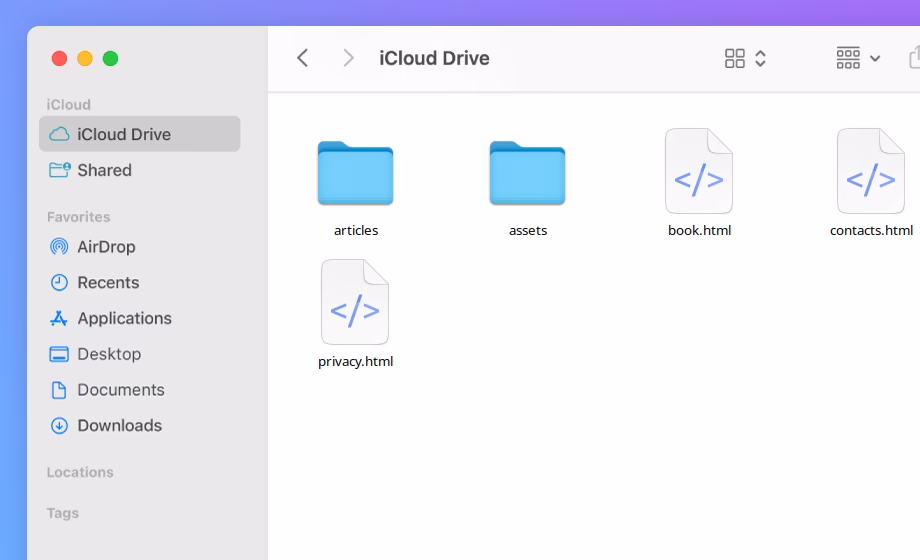Select the contacts.html file icon
This screenshot has width=920, height=560.
pyautogui.click(x=871, y=172)
